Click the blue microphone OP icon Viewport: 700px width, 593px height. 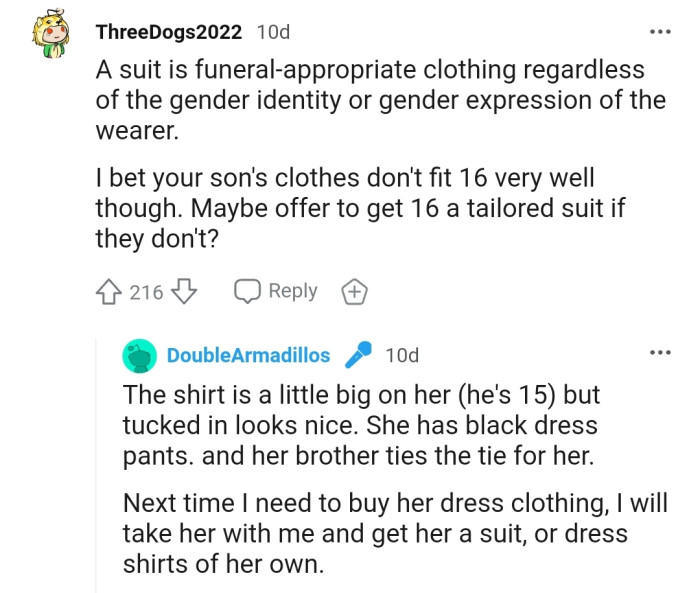[357, 355]
